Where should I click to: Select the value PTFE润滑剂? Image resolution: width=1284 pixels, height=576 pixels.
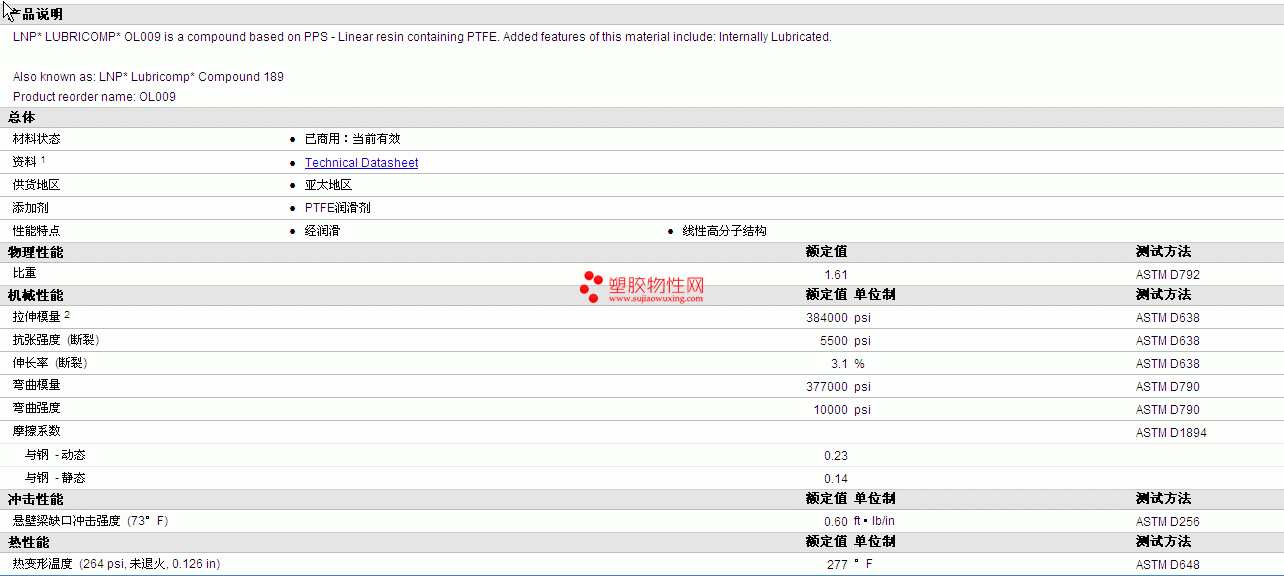338,208
